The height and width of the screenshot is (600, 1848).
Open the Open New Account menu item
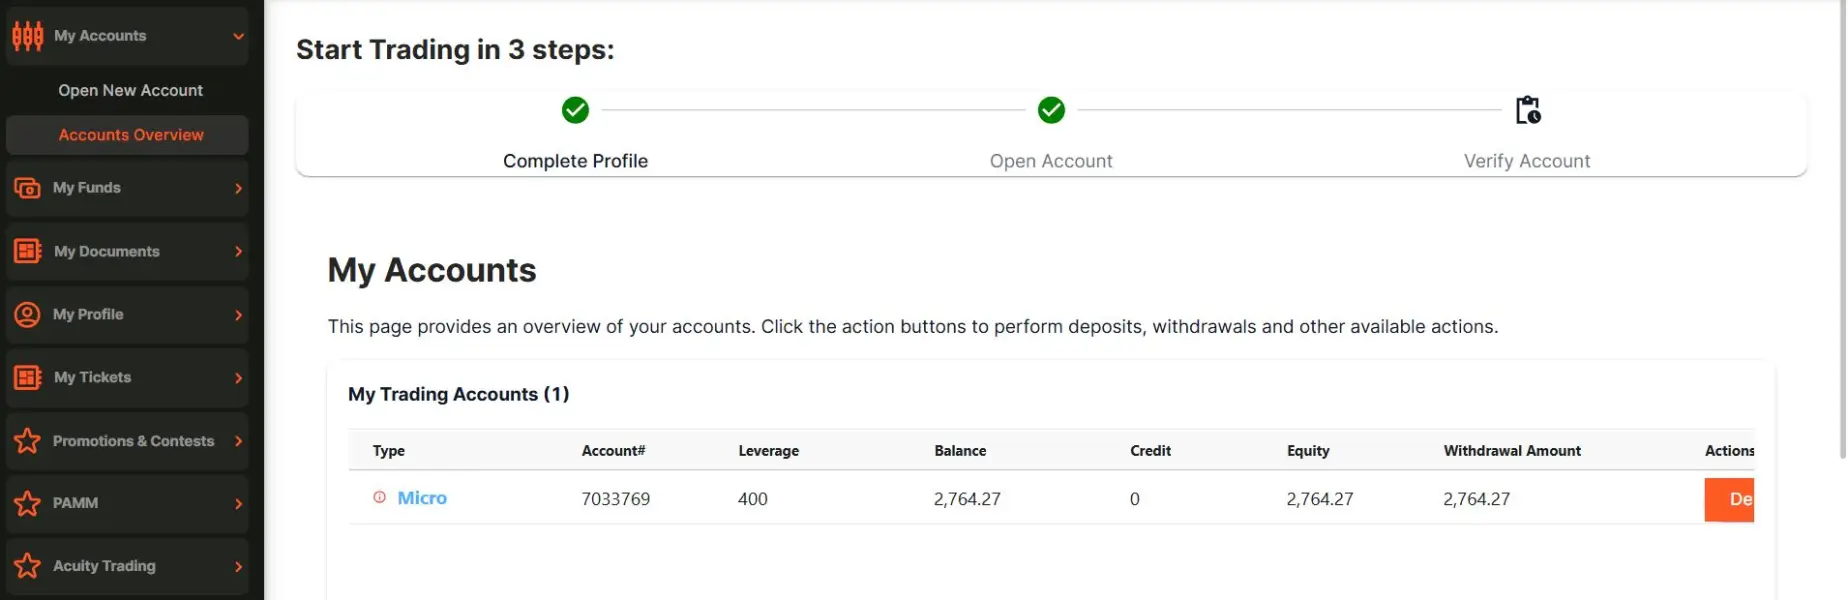click(x=130, y=90)
